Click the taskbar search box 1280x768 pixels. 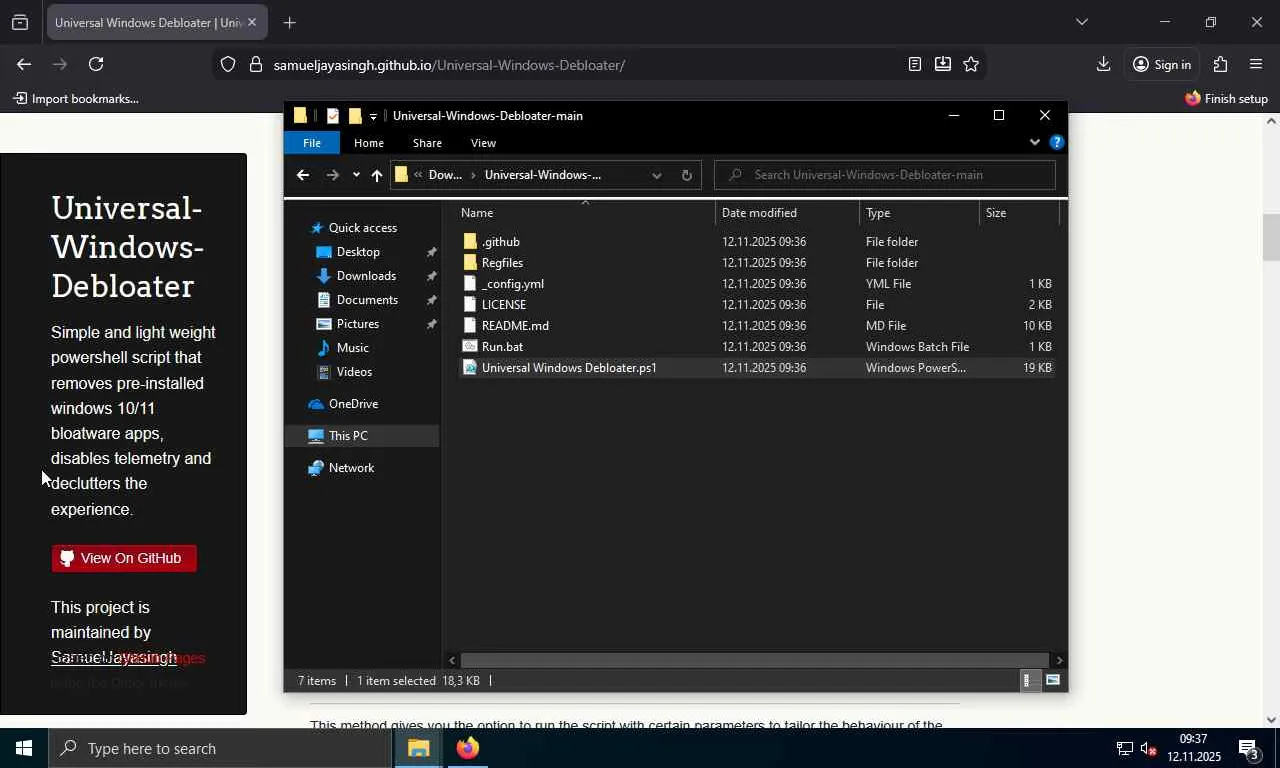tap(220, 748)
